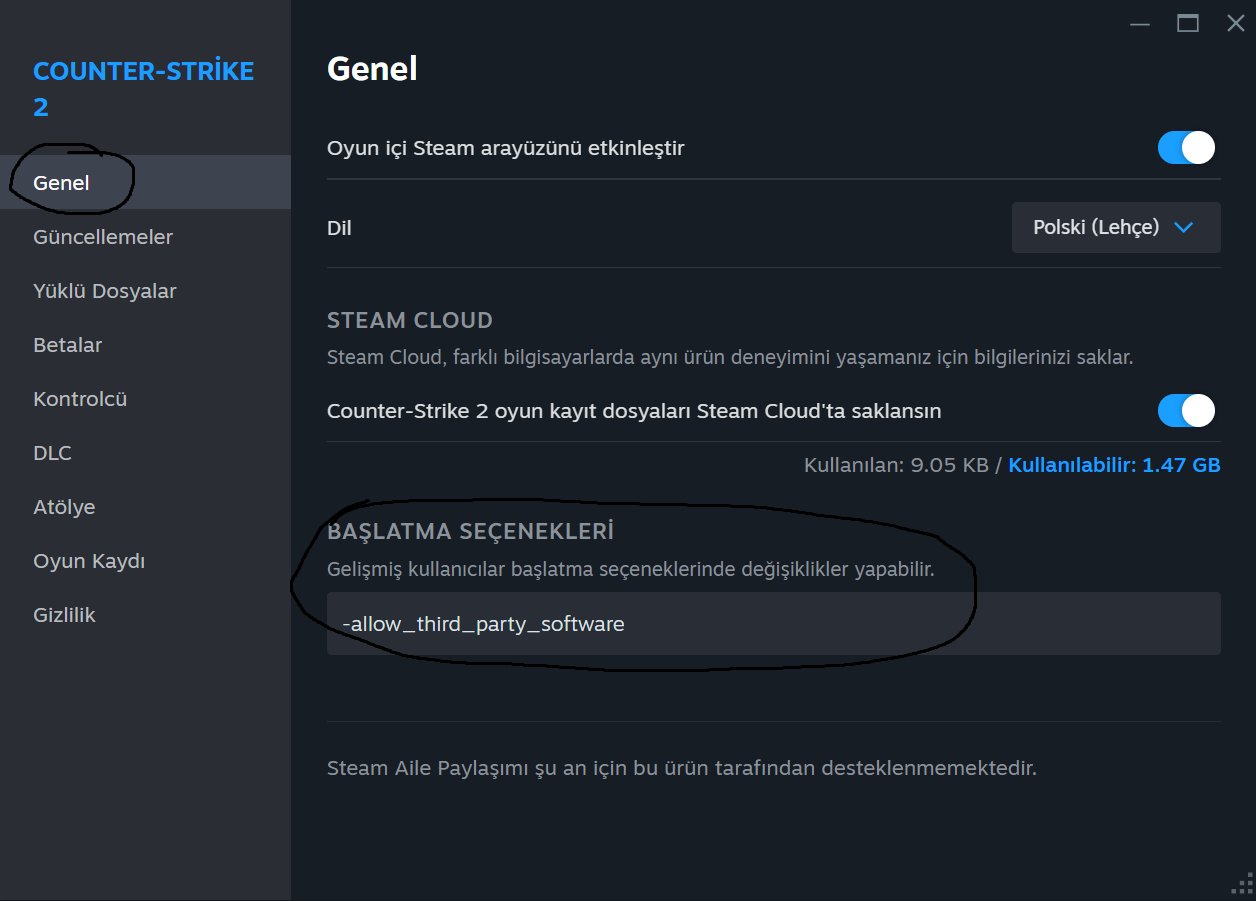
Task: Click the chevron next to Polski (Lehçe)
Action: click(1184, 228)
